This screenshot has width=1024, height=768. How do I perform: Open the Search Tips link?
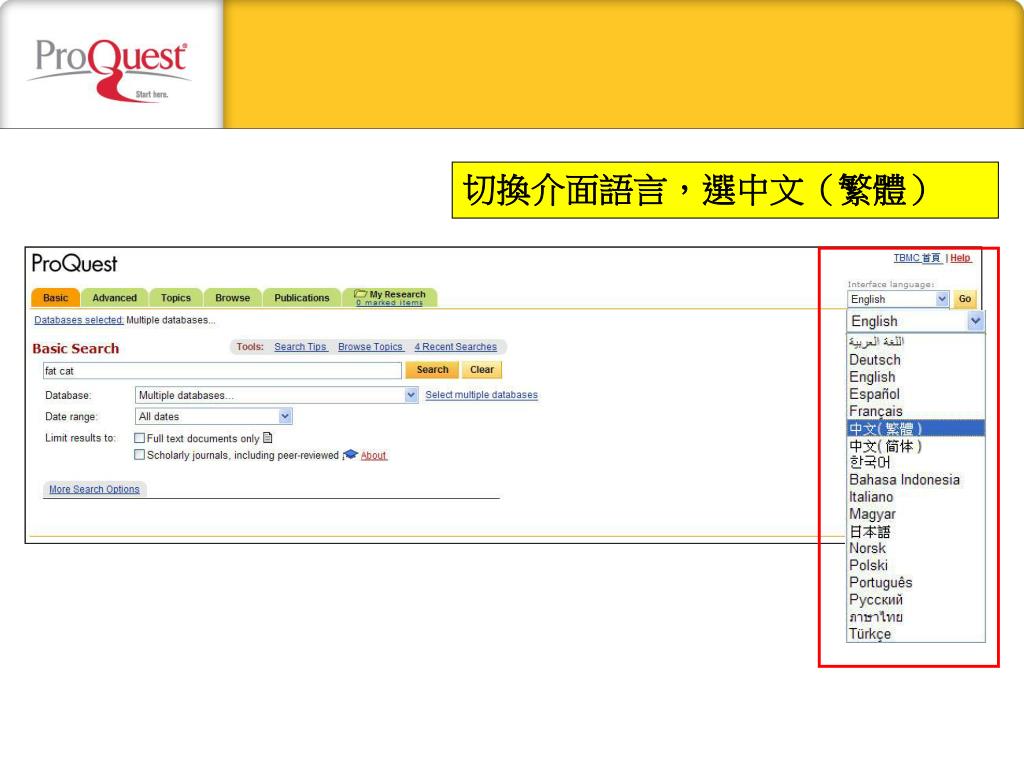(300, 347)
